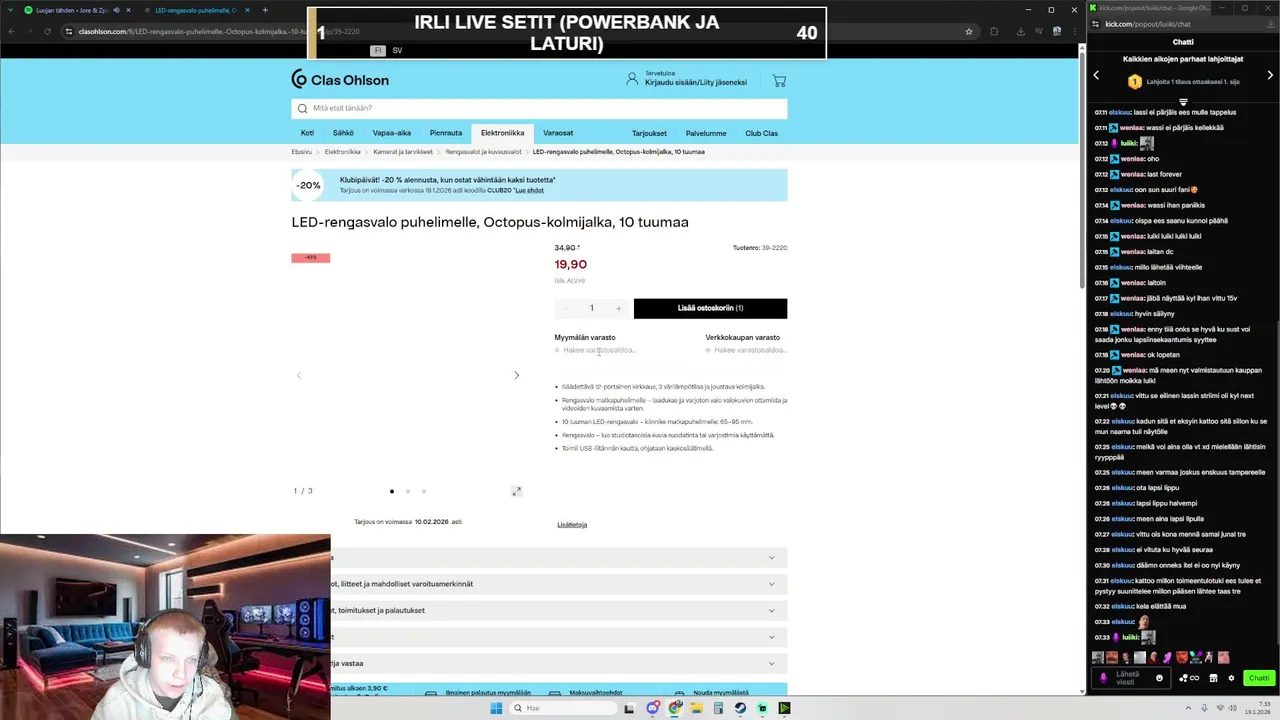Screen dimensions: 1280x720
Task: Collapse leaderboard with the small chevron
Action: [x=1183, y=102]
